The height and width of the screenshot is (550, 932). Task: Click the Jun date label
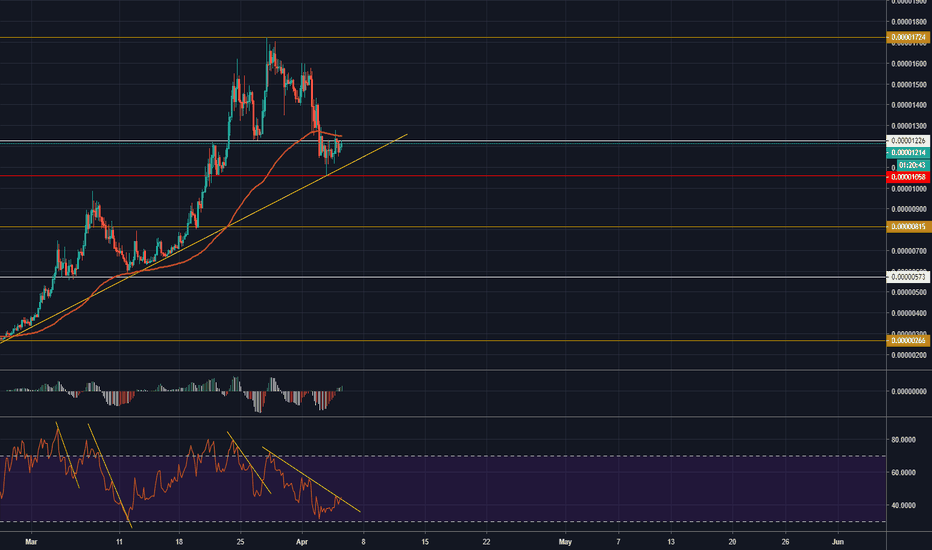[x=838, y=542]
